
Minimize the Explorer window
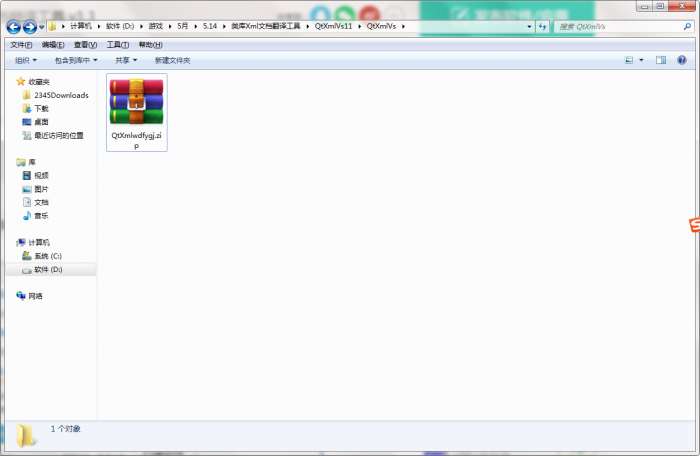(644, 6)
